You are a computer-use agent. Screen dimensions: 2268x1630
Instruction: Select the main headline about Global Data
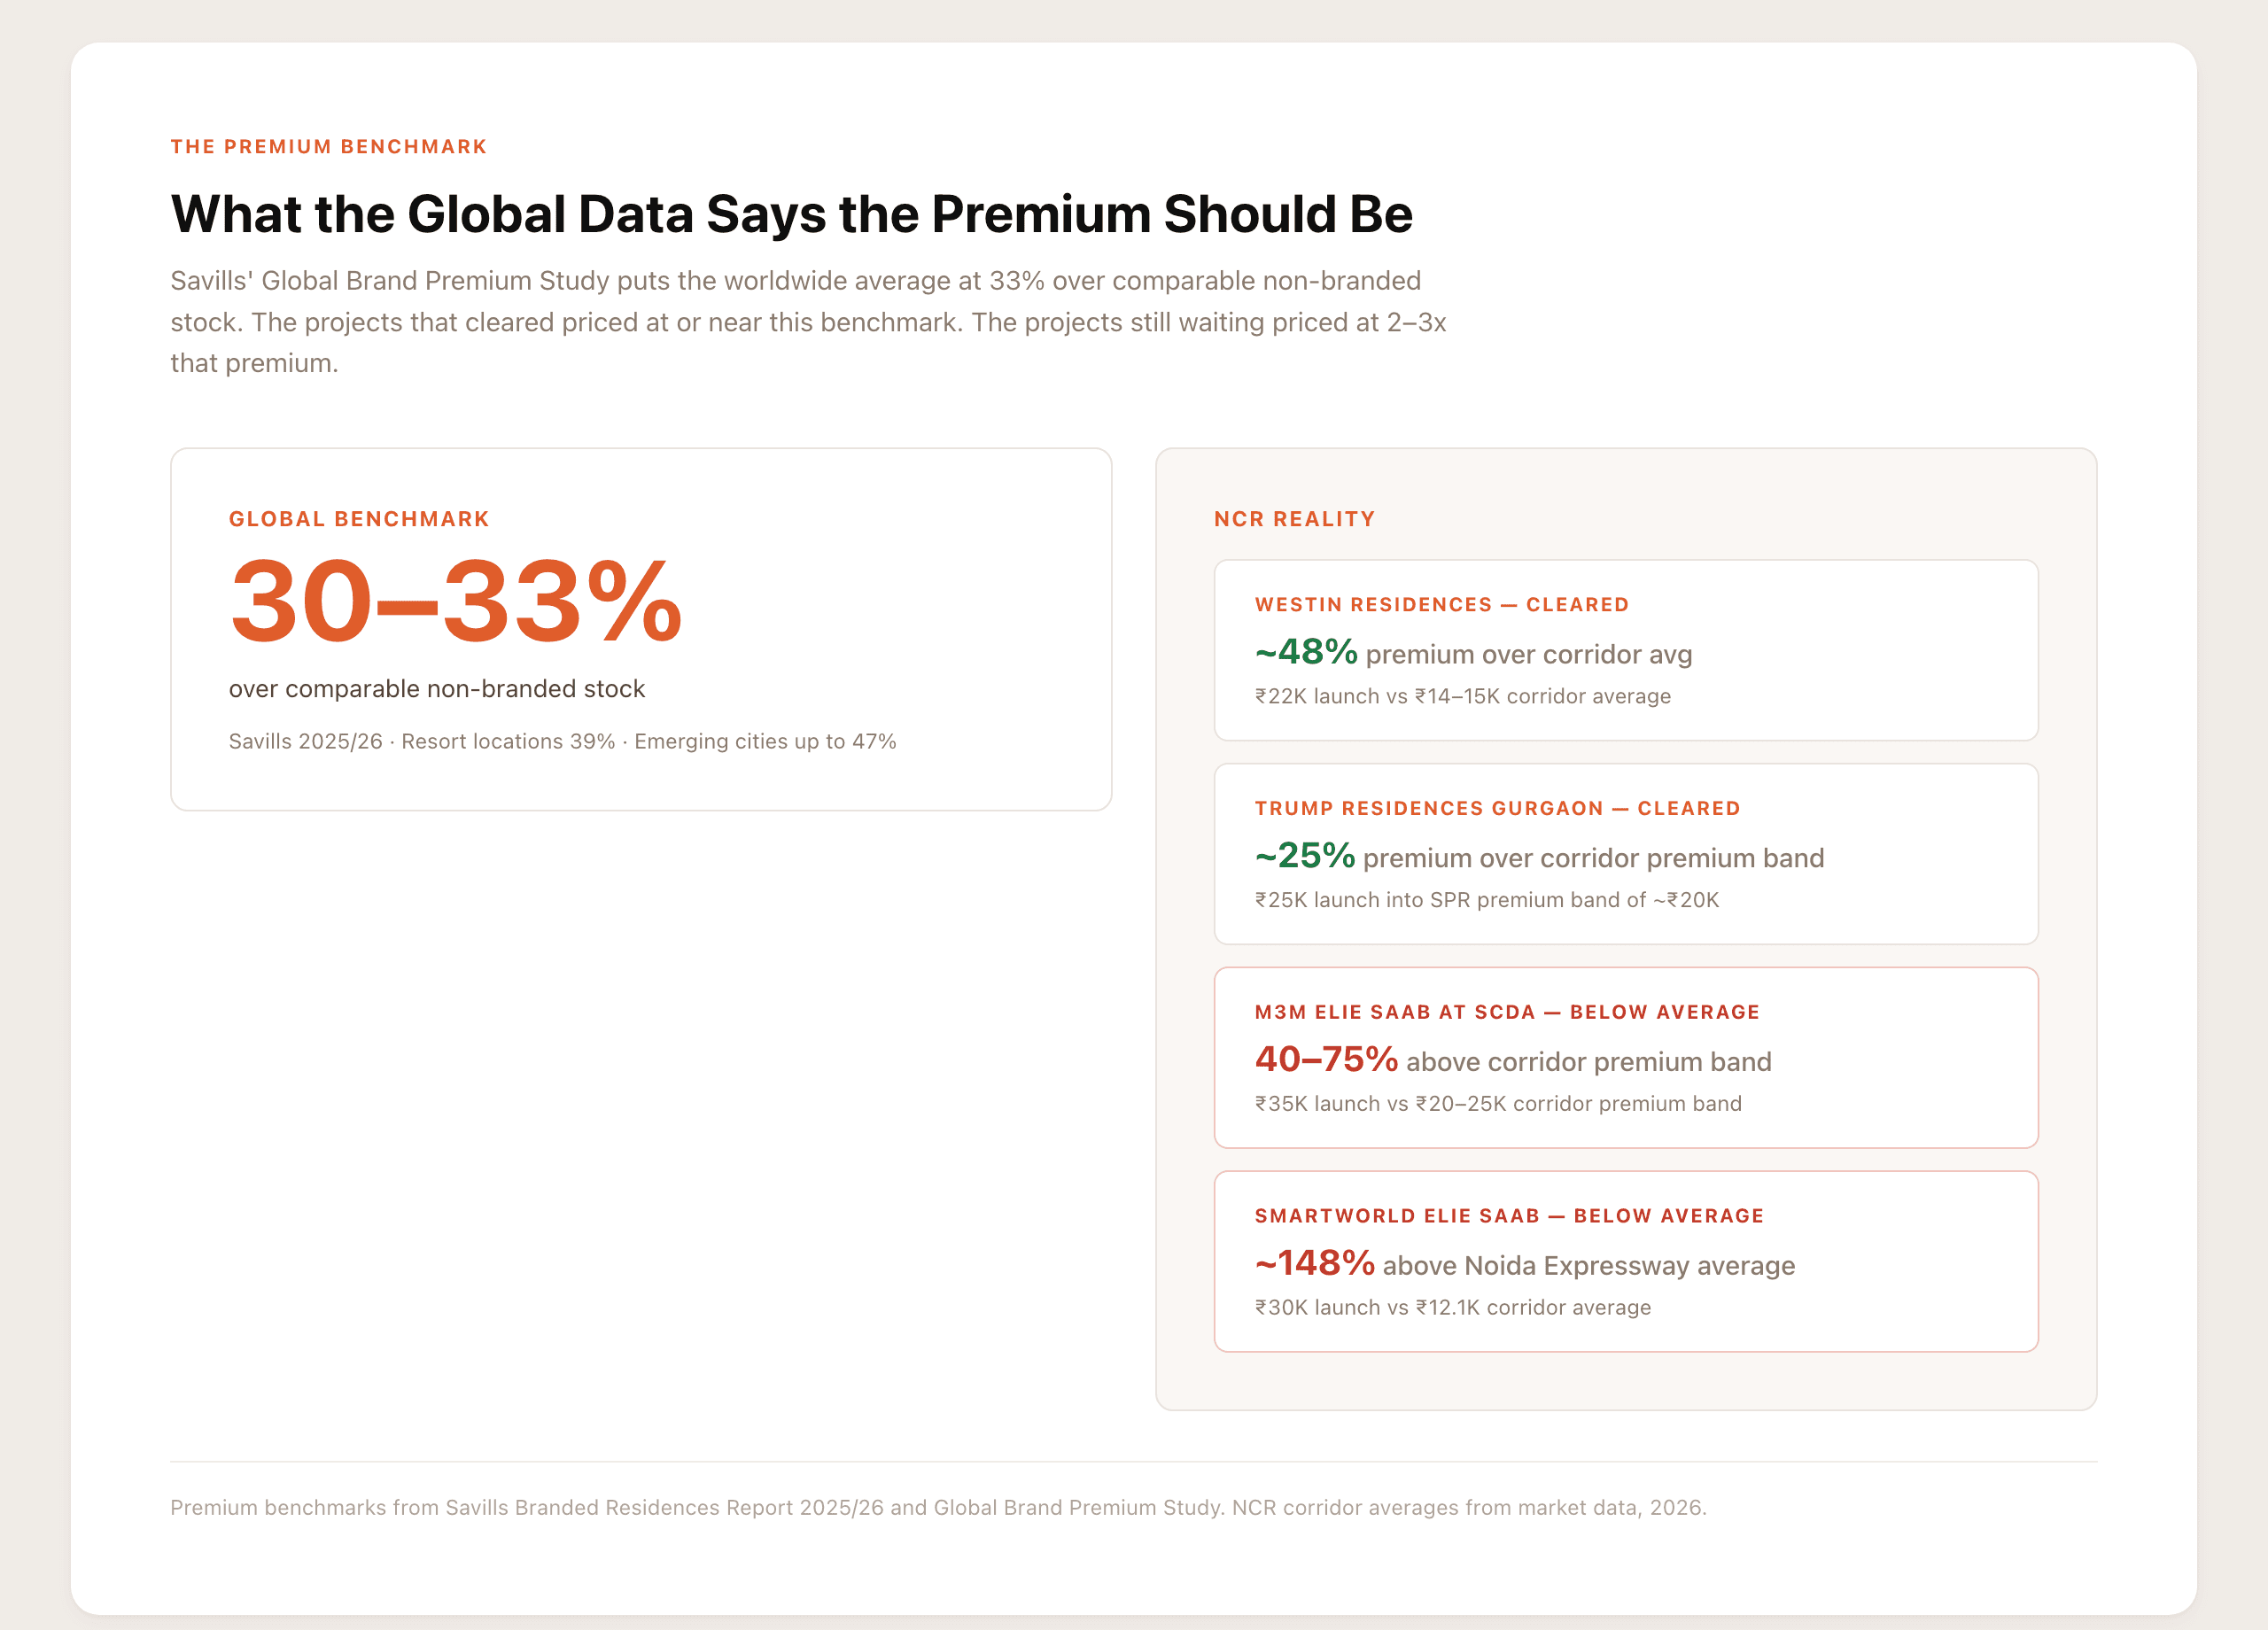click(791, 214)
